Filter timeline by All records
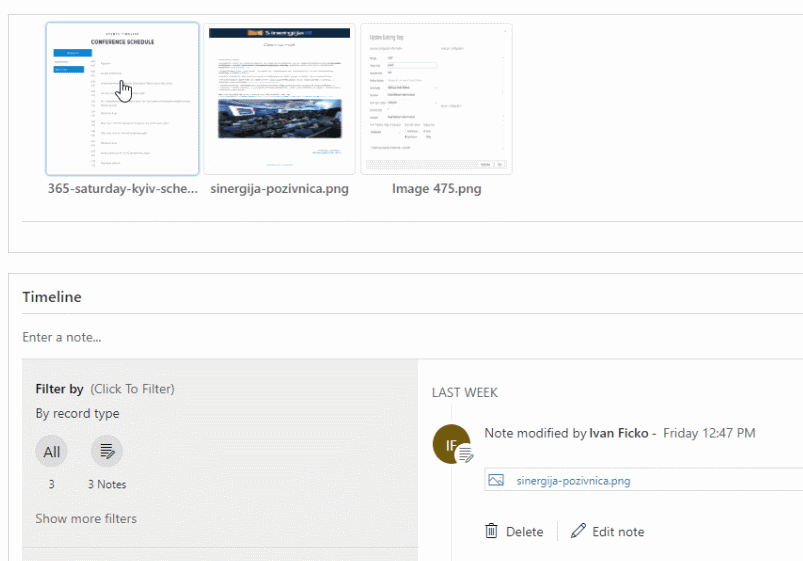 [51, 452]
